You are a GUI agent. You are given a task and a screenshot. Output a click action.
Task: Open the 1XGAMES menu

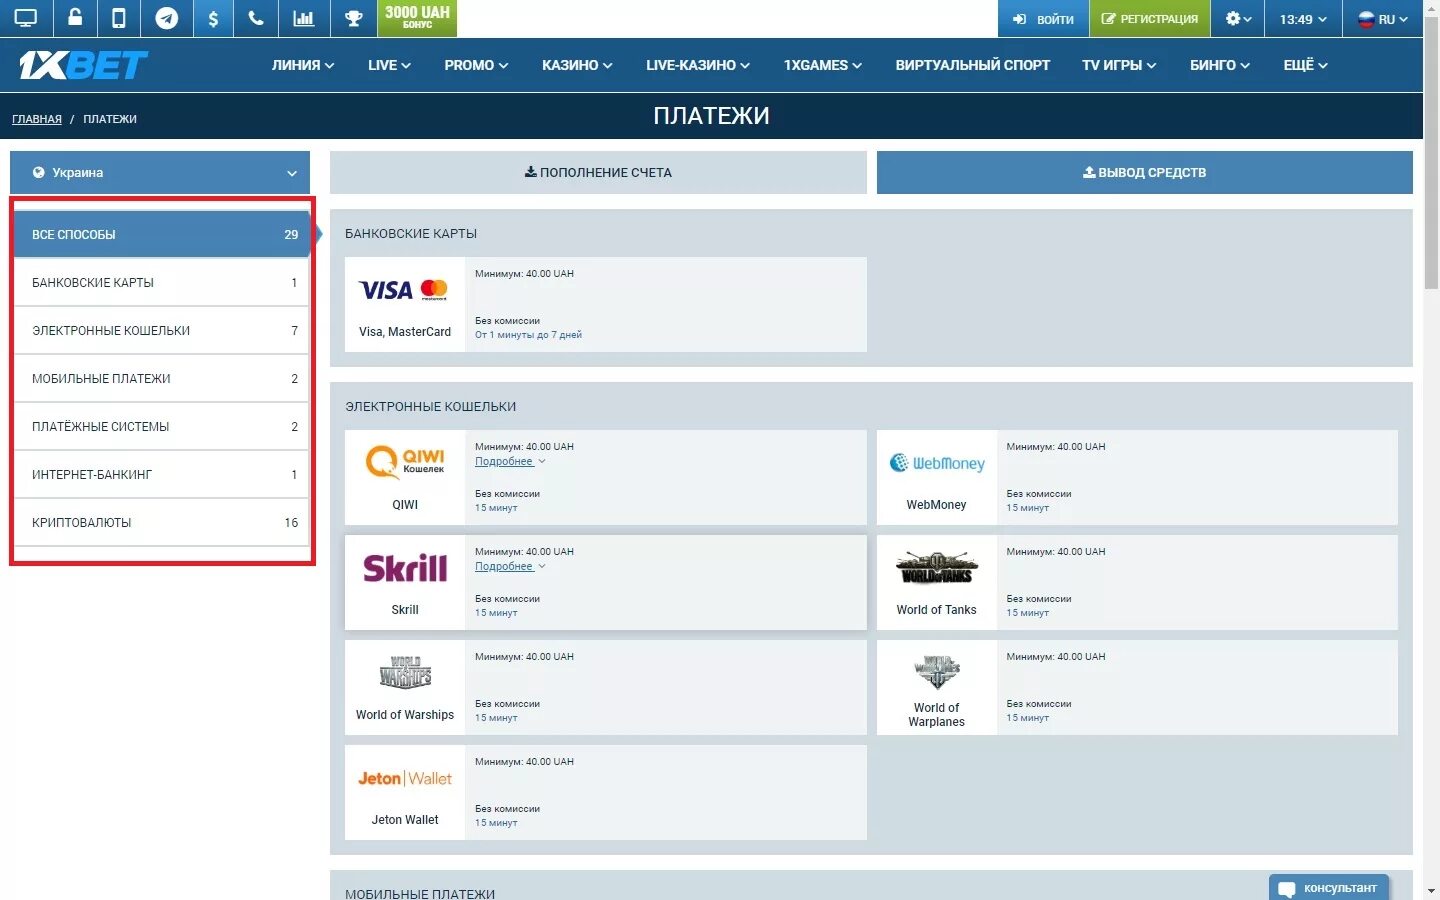click(x=822, y=65)
